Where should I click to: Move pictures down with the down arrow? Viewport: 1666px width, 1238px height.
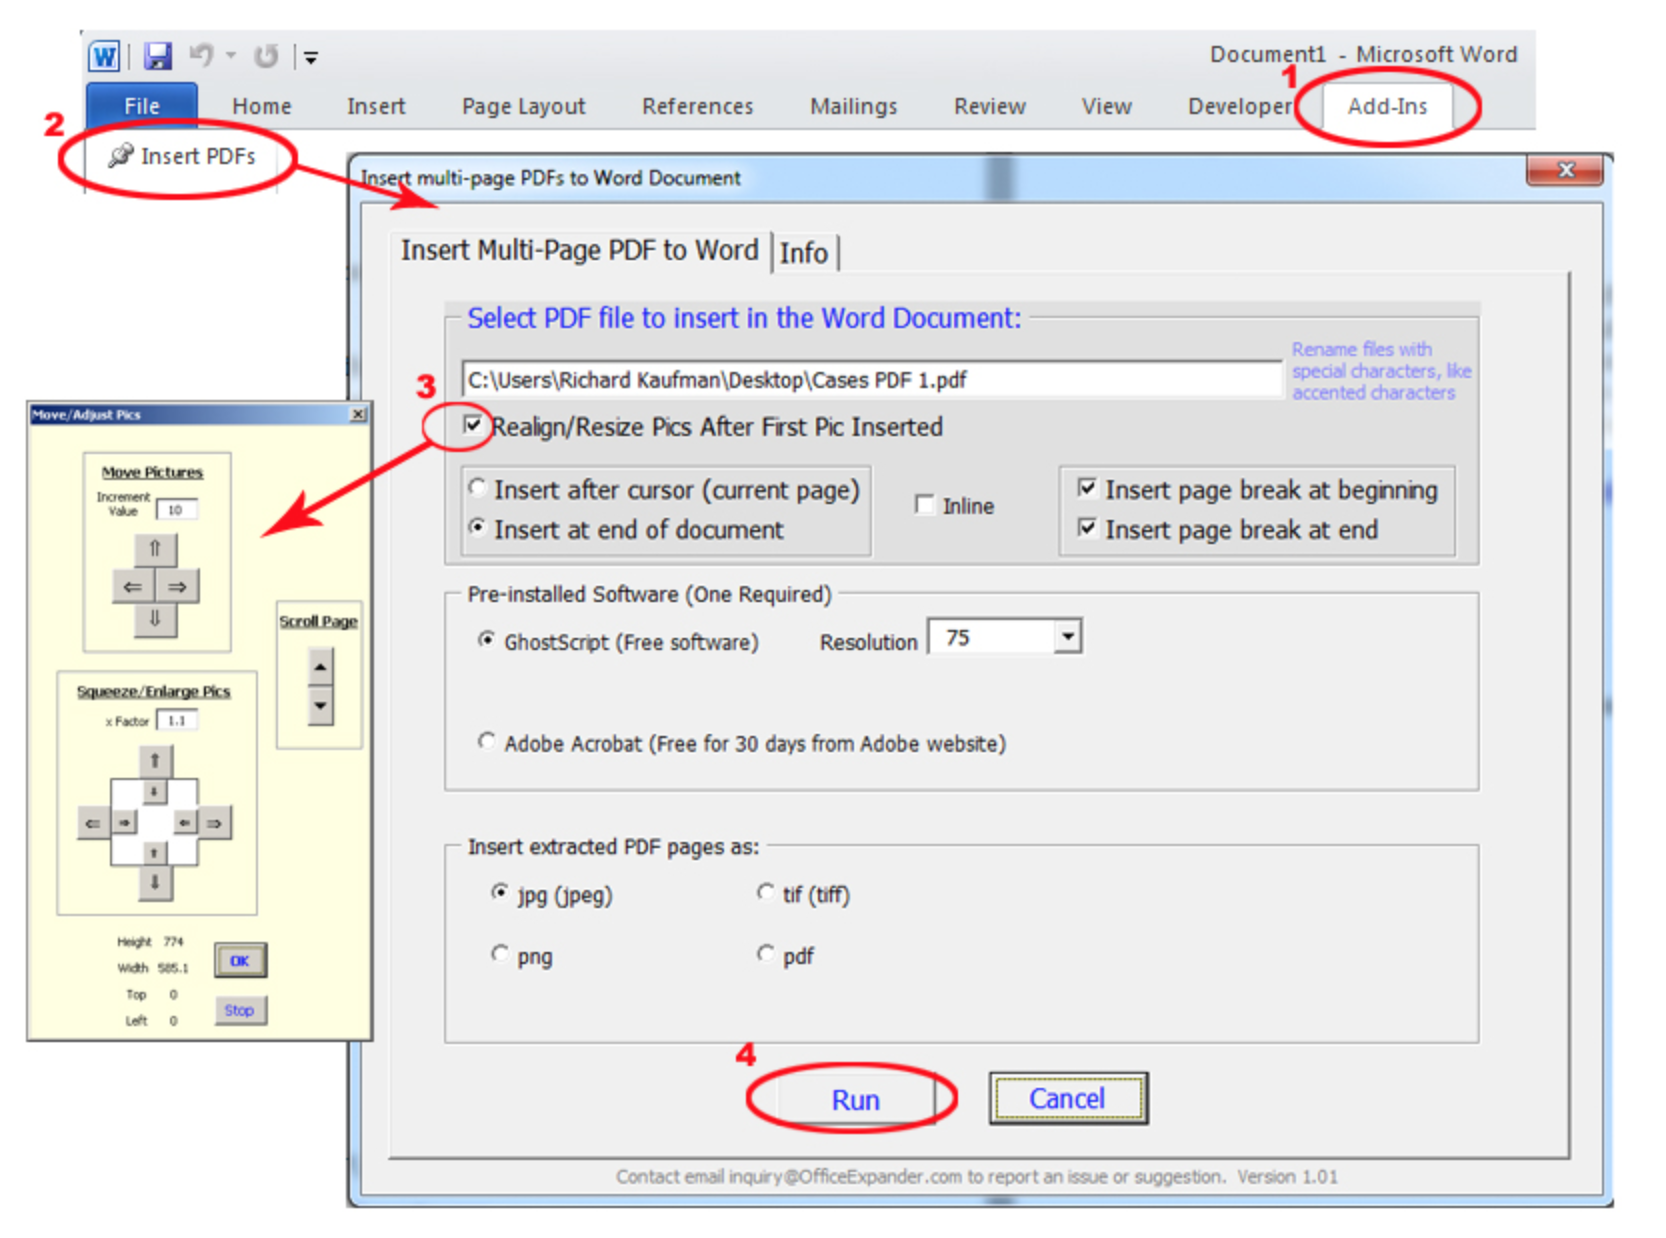pyautogui.click(x=155, y=619)
